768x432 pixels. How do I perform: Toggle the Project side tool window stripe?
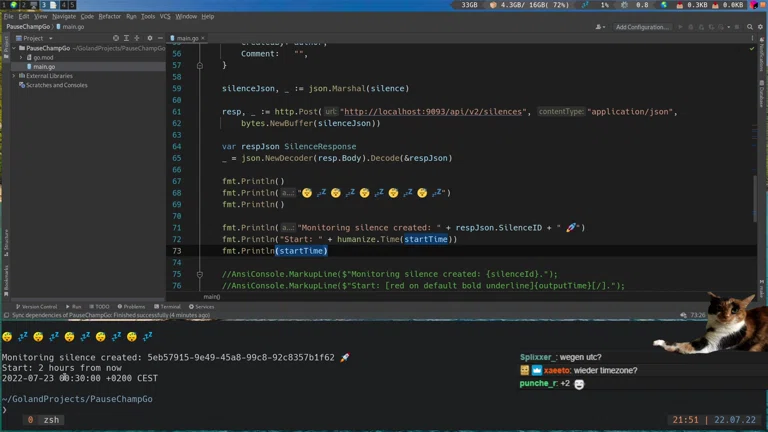5,45
